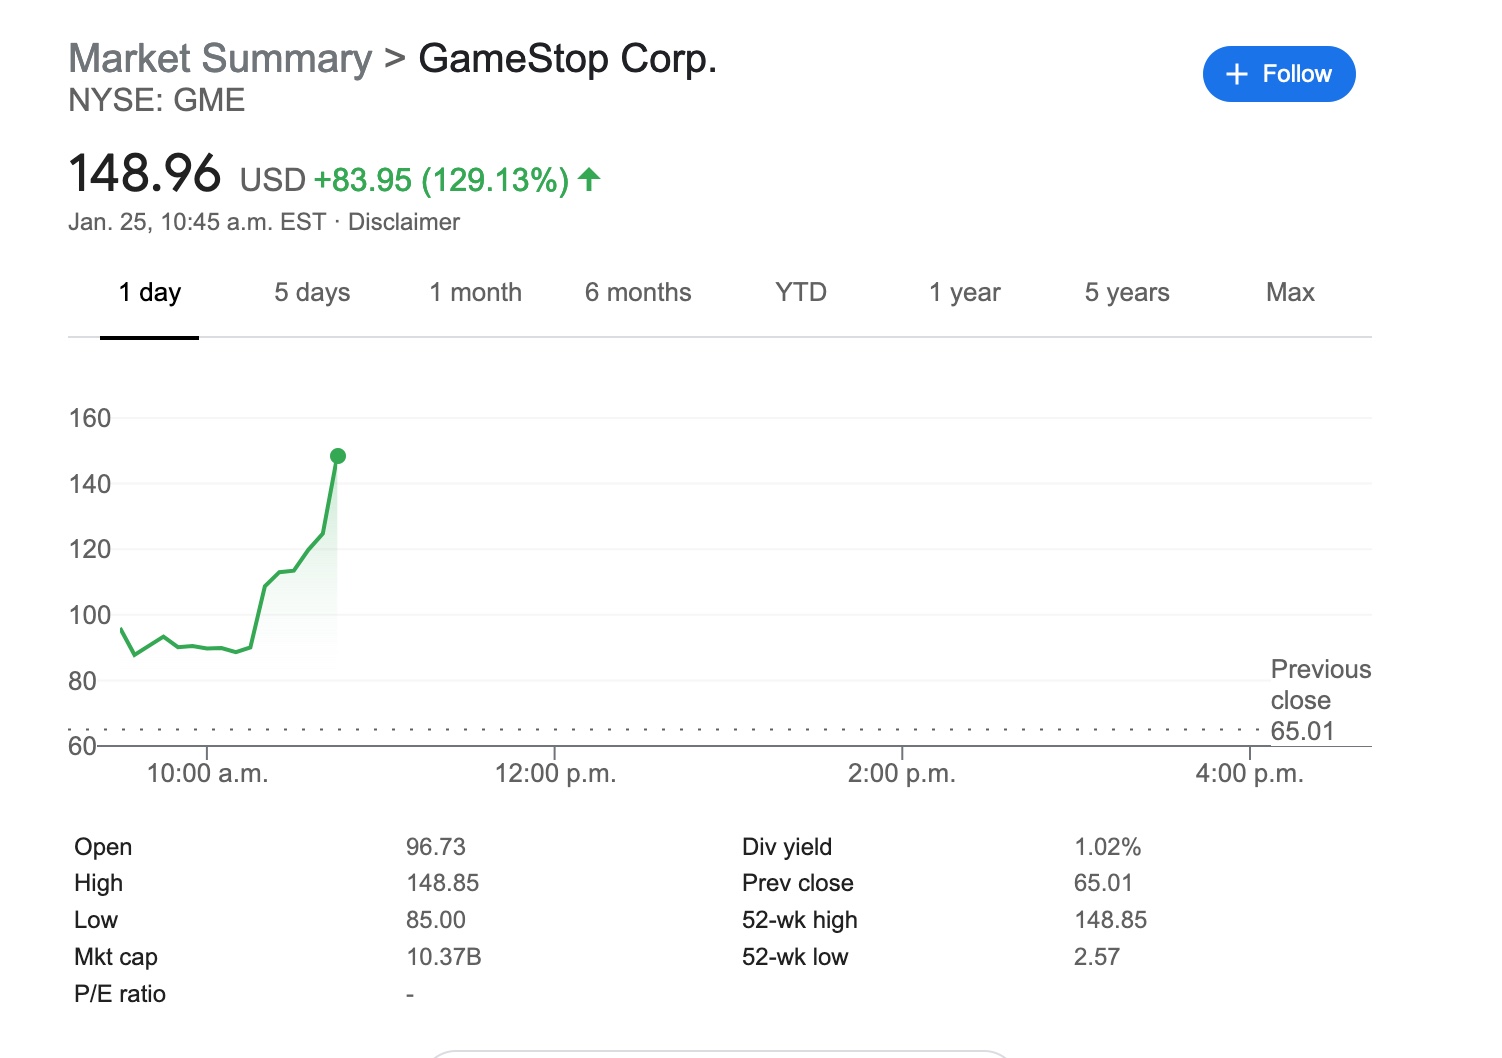Image resolution: width=1502 pixels, height=1058 pixels.
Task: Open the 5 years tab
Action: tap(1127, 293)
